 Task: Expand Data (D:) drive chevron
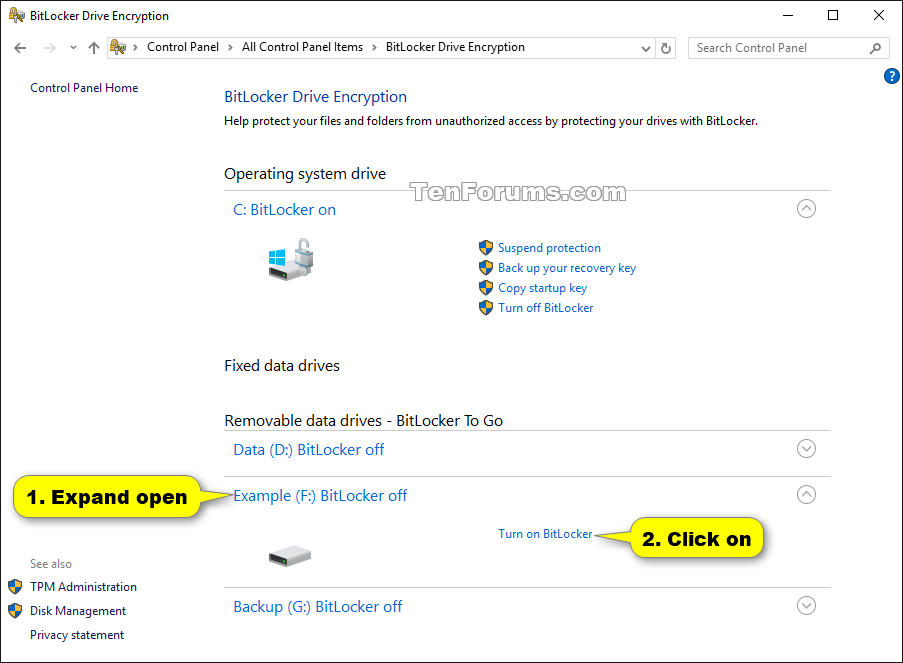(806, 448)
